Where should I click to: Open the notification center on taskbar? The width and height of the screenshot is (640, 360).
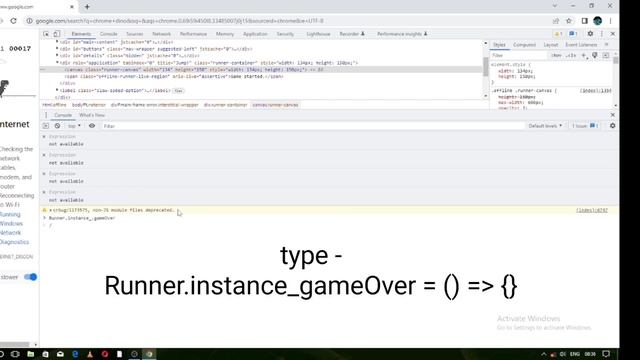(606, 354)
